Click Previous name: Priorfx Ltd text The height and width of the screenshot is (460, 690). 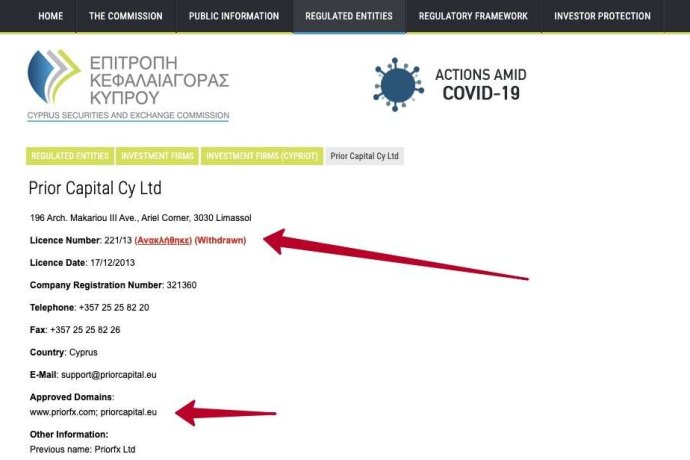pos(83,449)
